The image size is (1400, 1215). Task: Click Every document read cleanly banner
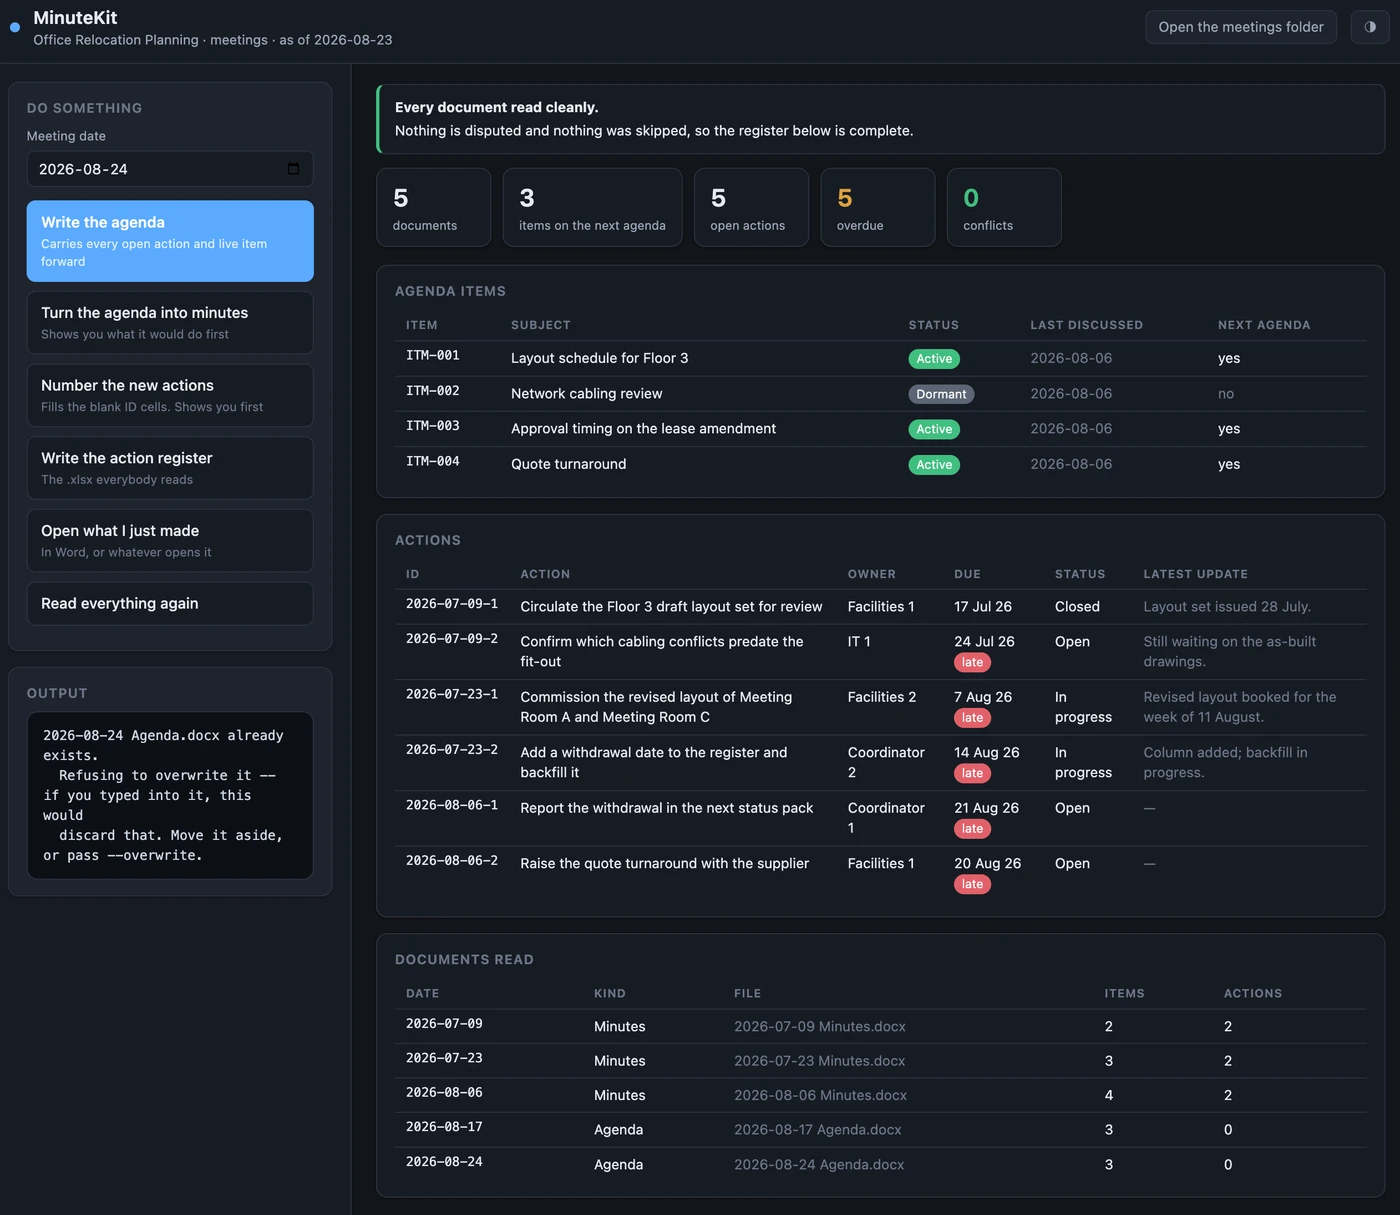coord(880,119)
